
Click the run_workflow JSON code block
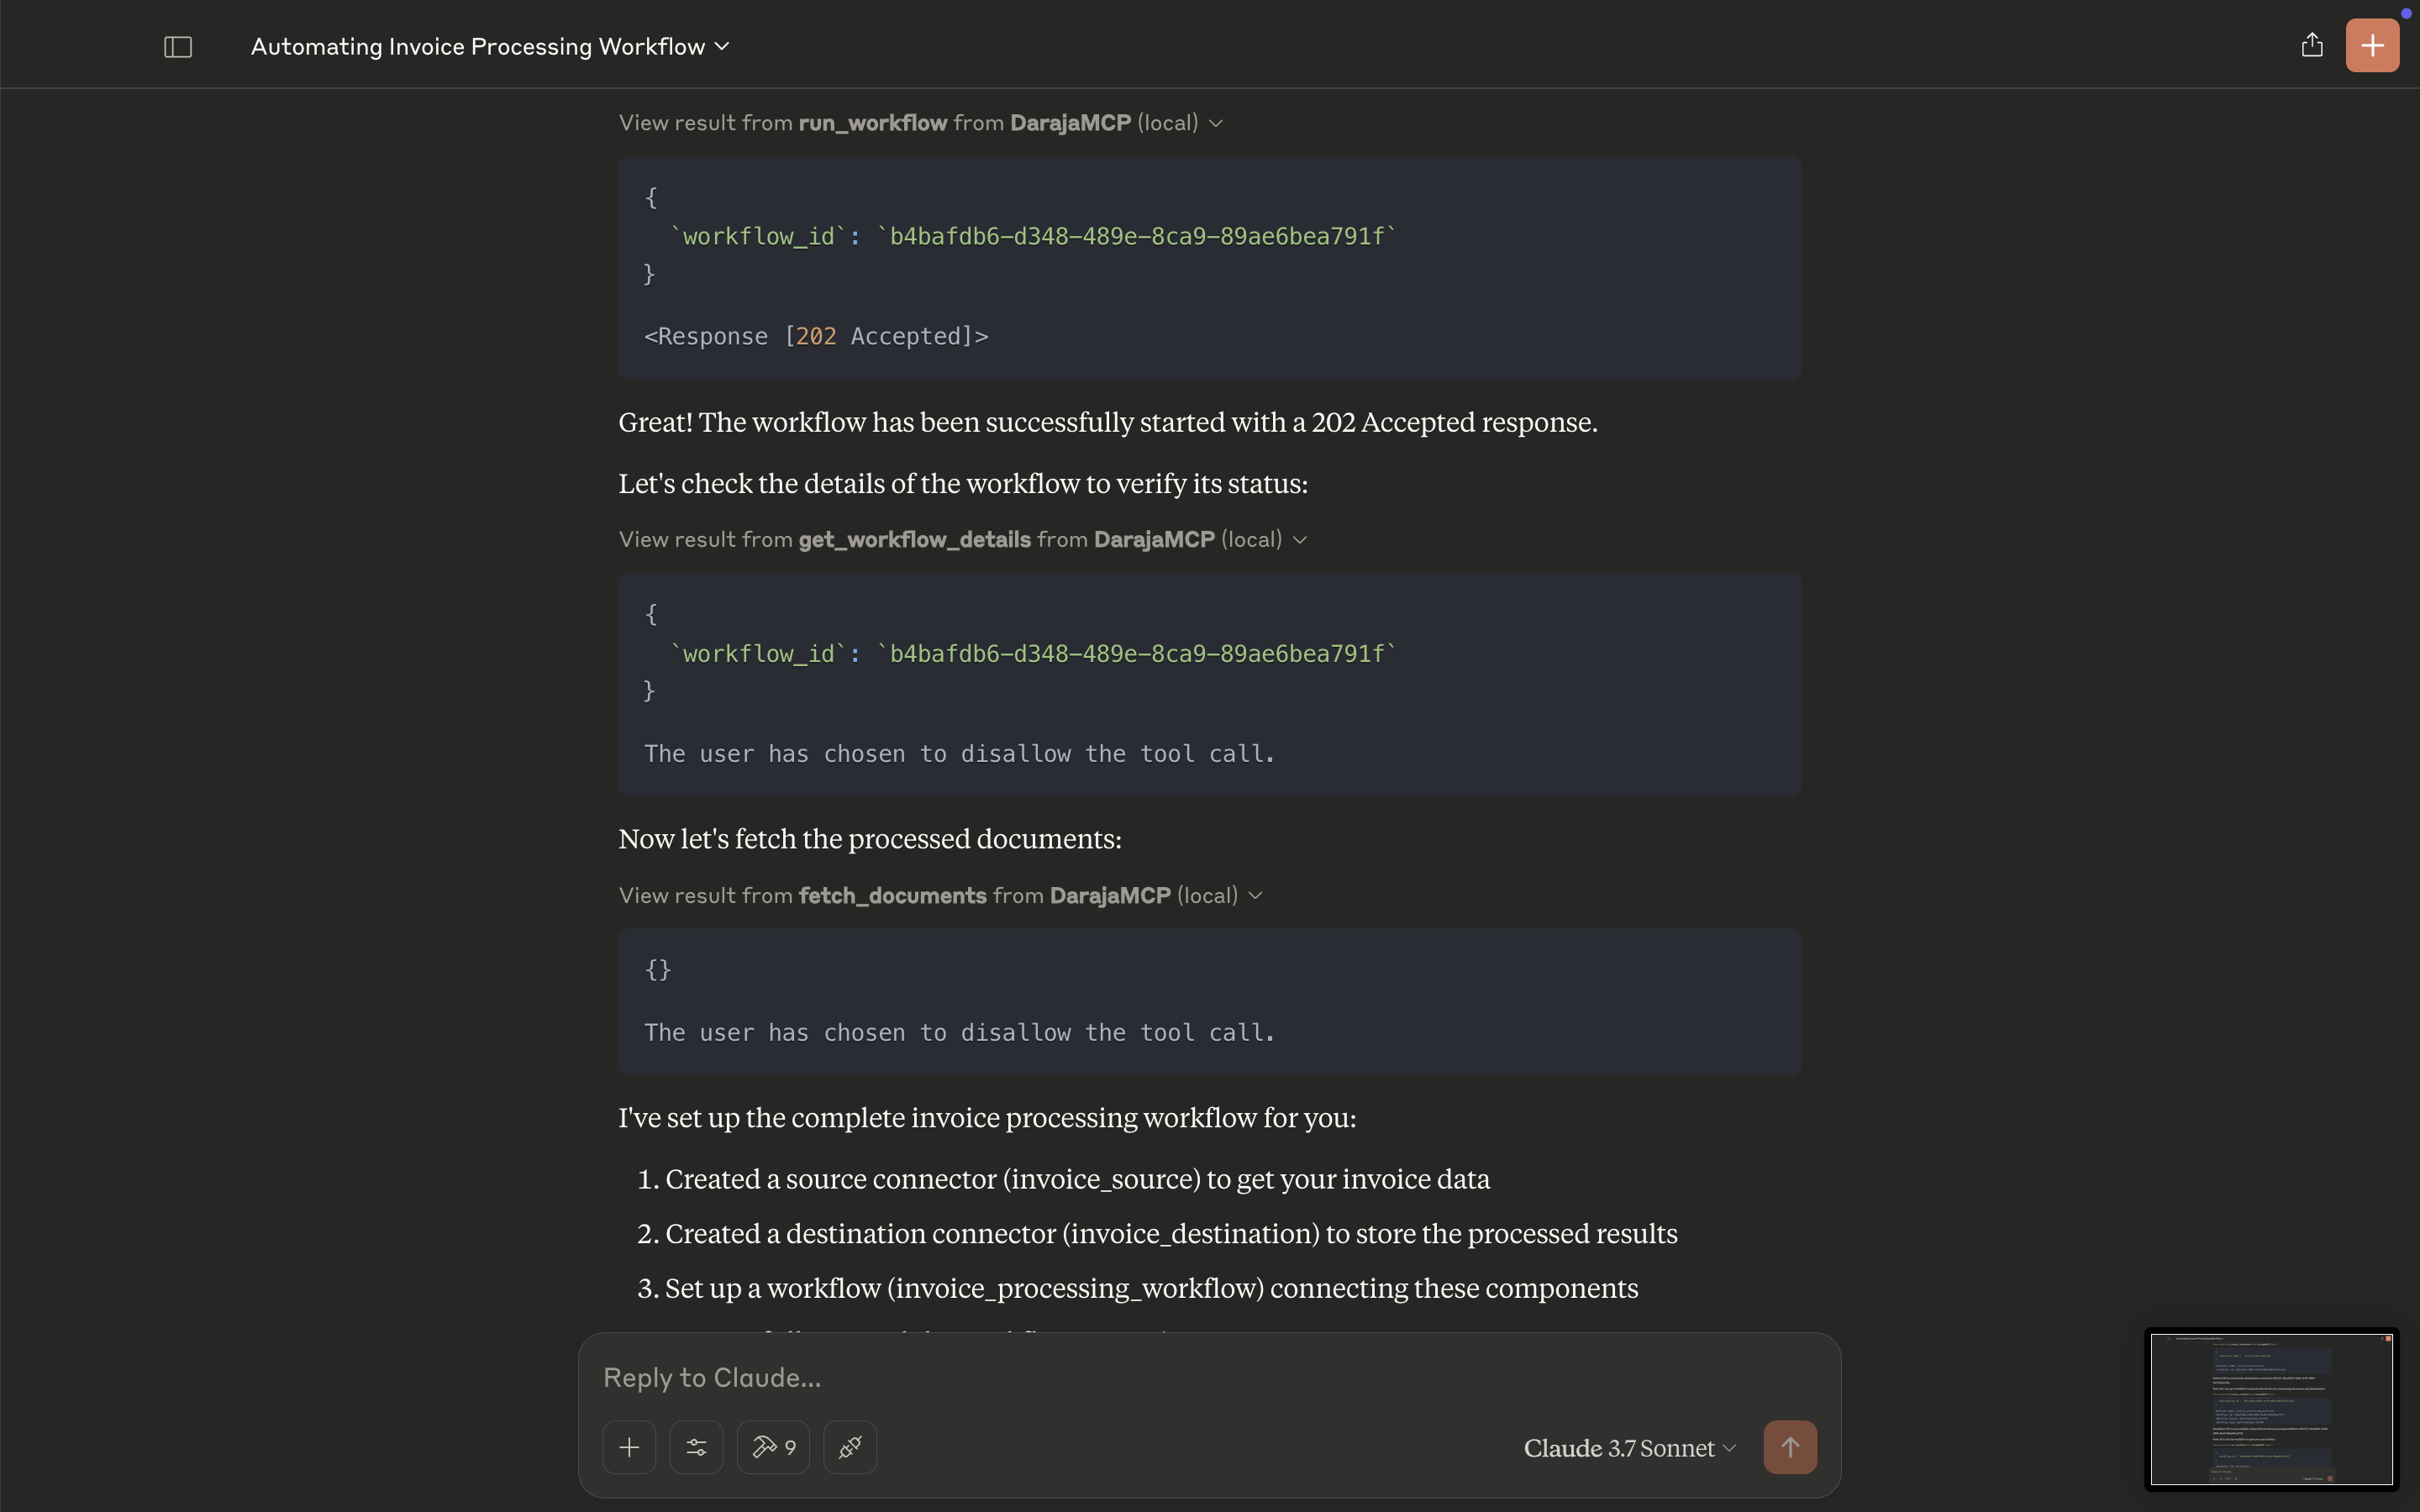1208,236
